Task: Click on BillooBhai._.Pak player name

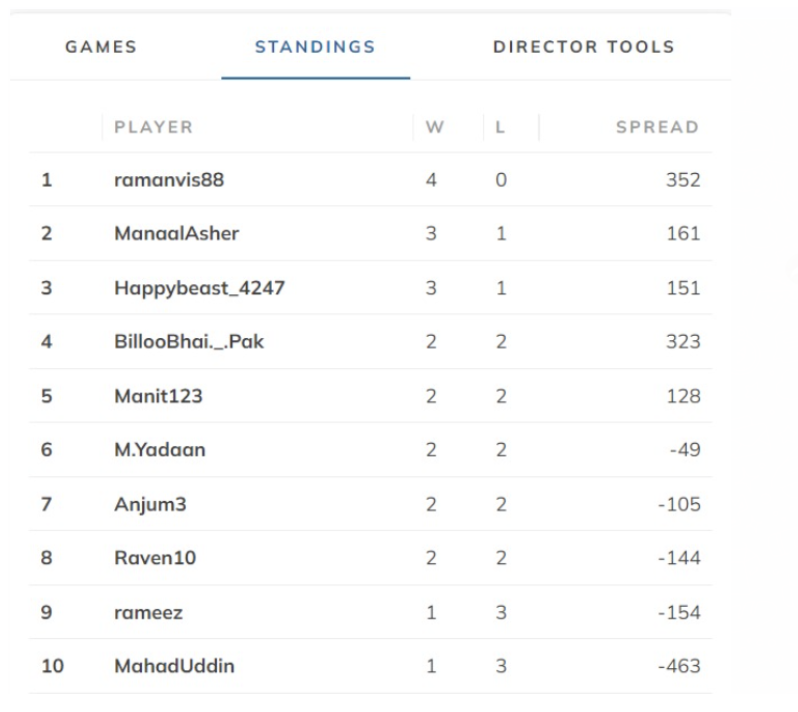Action: coord(189,342)
